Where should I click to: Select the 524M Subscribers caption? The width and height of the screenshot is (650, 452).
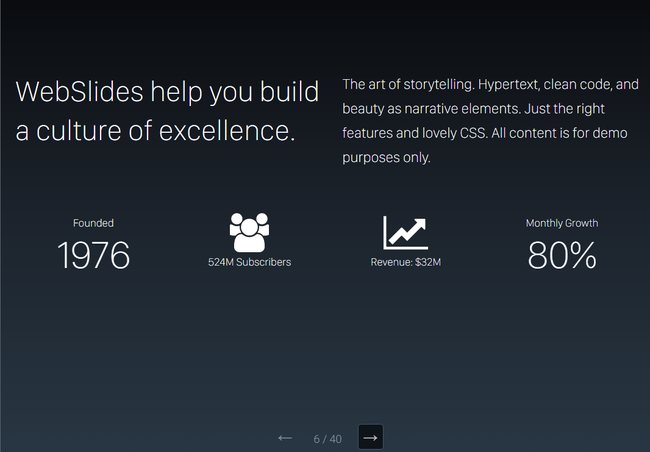tap(249, 262)
